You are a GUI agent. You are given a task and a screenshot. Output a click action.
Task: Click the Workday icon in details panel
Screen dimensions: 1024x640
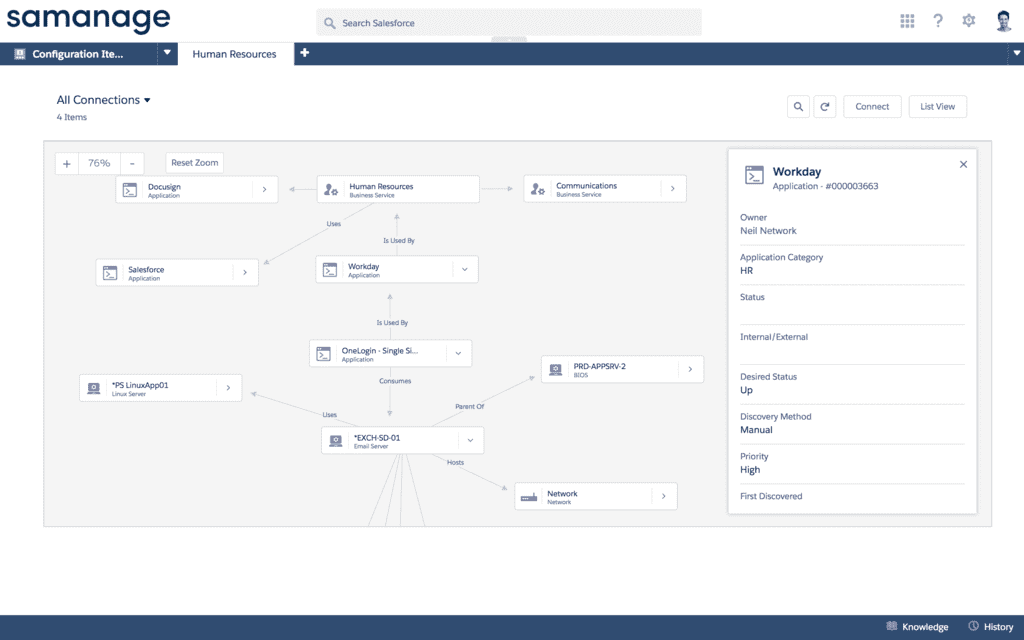[754, 175]
